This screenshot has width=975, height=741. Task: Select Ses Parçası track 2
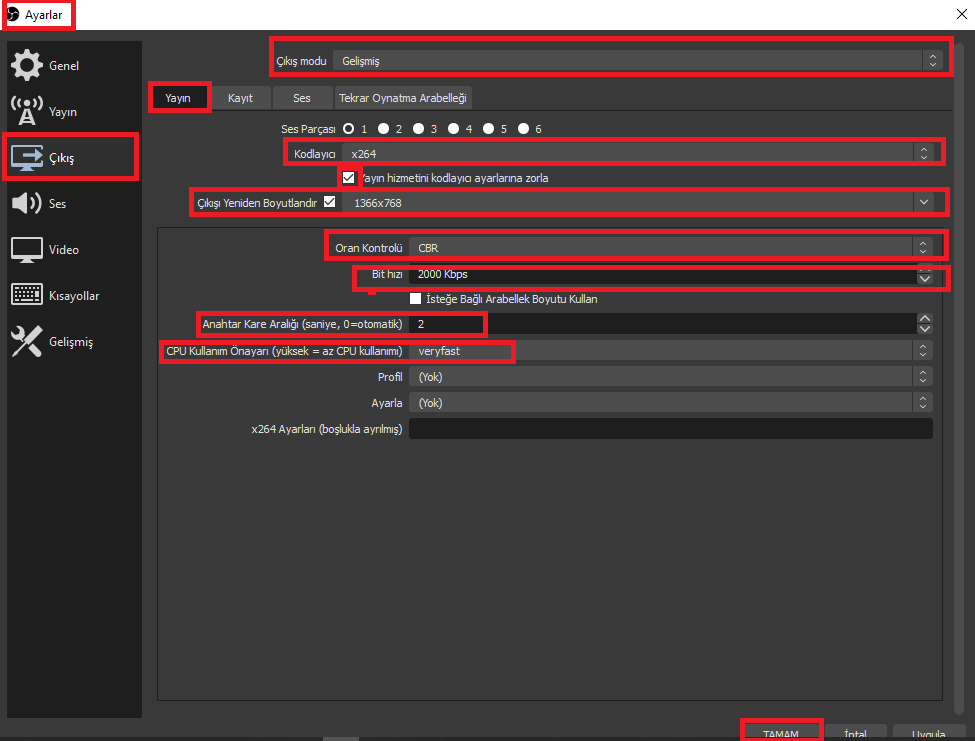[x=384, y=129]
